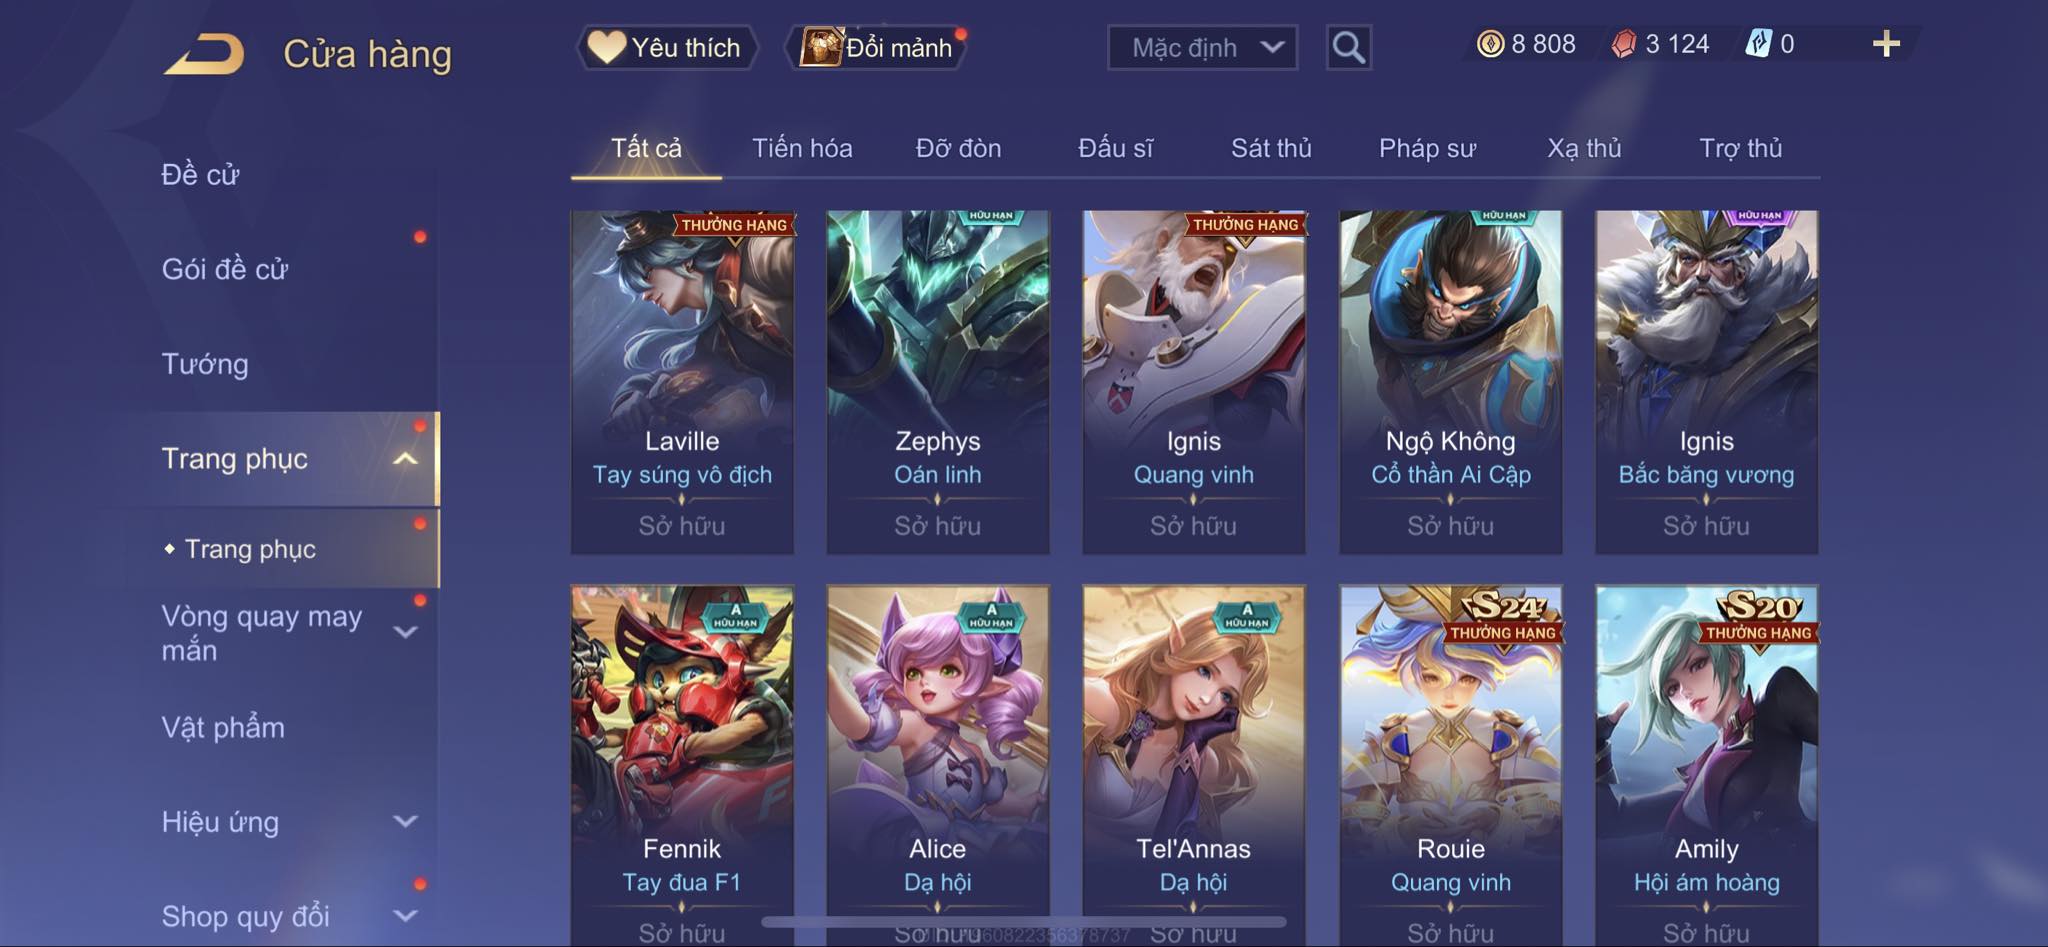Expand the Hiệu ứng sidebar section
Viewport: 2048px width, 947px height.
click(x=405, y=822)
